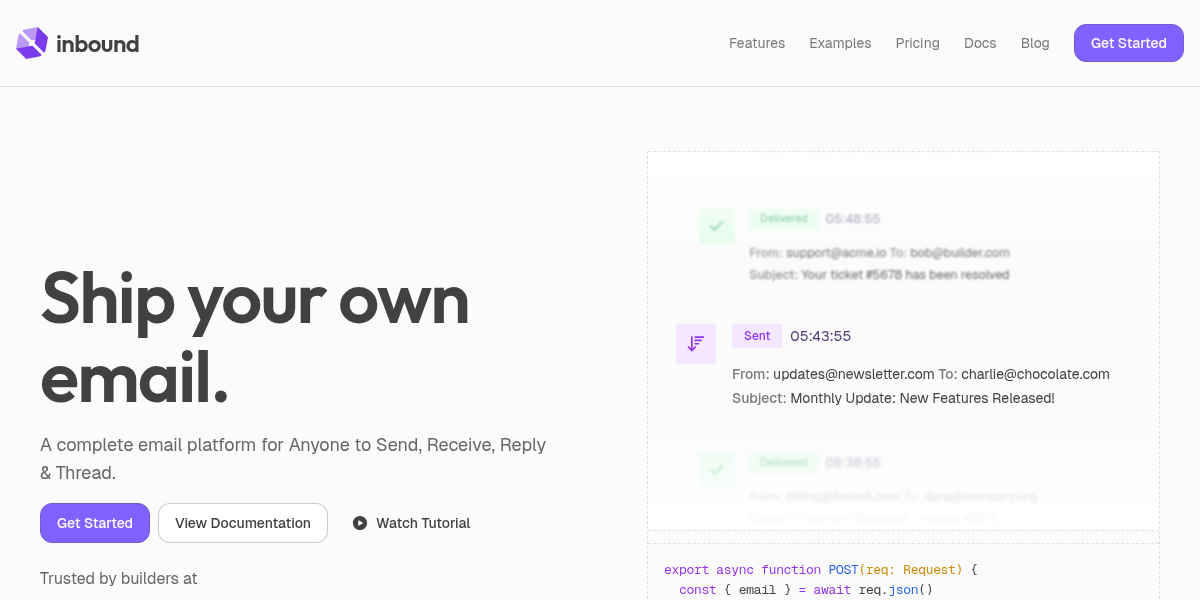This screenshot has width=1200, height=600.
Task: Click the green checkmark icon beside 05:48:55
Action: [x=716, y=226]
